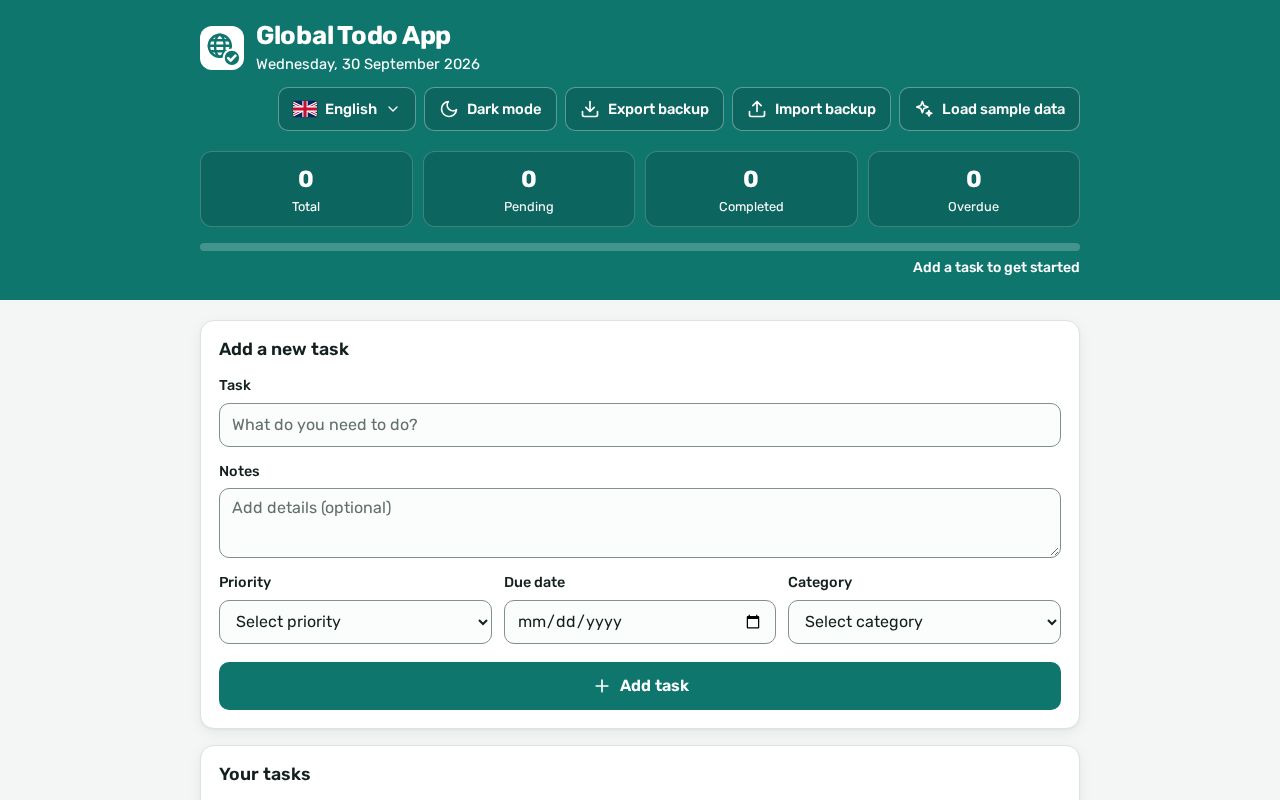Screen dimensions: 1280x800
Task: Open the English language dropdown
Action: (x=347, y=109)
